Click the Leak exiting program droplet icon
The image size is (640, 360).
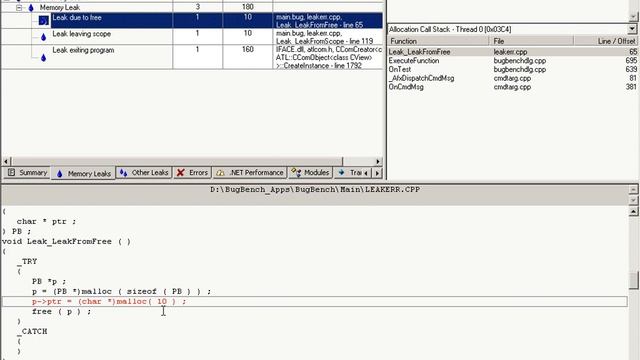pos(44,58)
